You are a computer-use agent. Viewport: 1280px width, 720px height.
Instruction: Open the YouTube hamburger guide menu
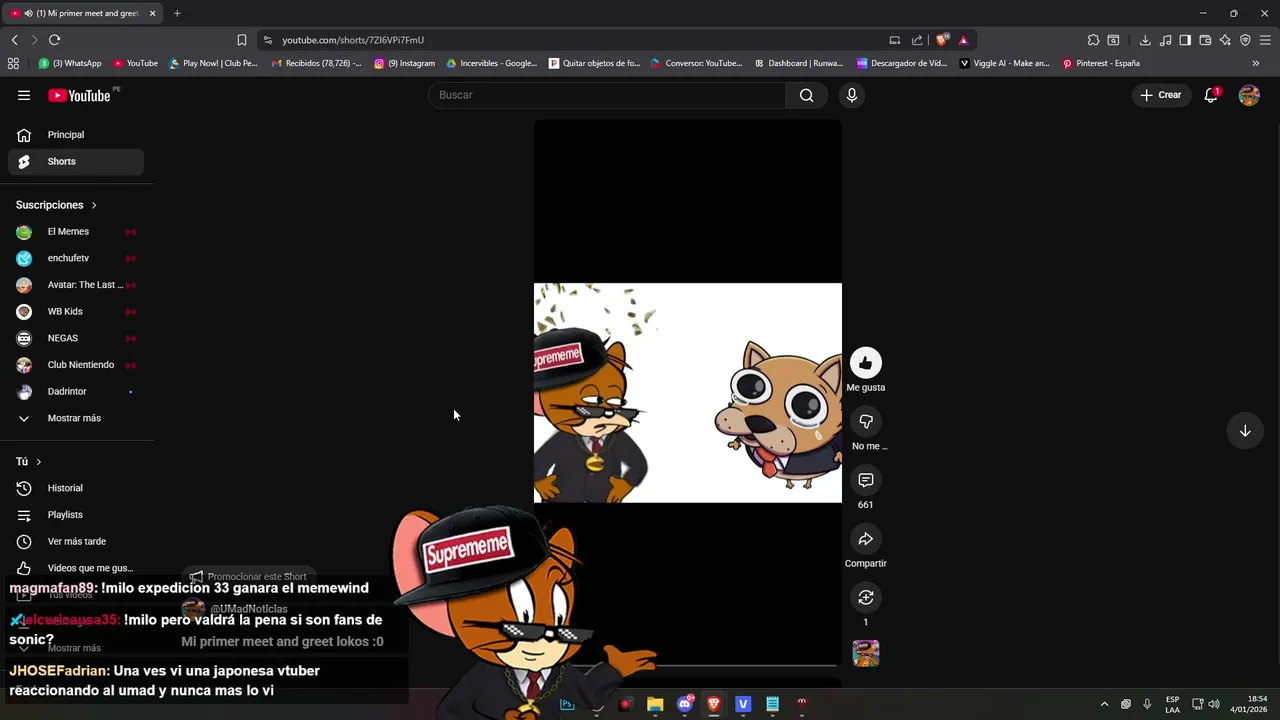pos(24,95)
